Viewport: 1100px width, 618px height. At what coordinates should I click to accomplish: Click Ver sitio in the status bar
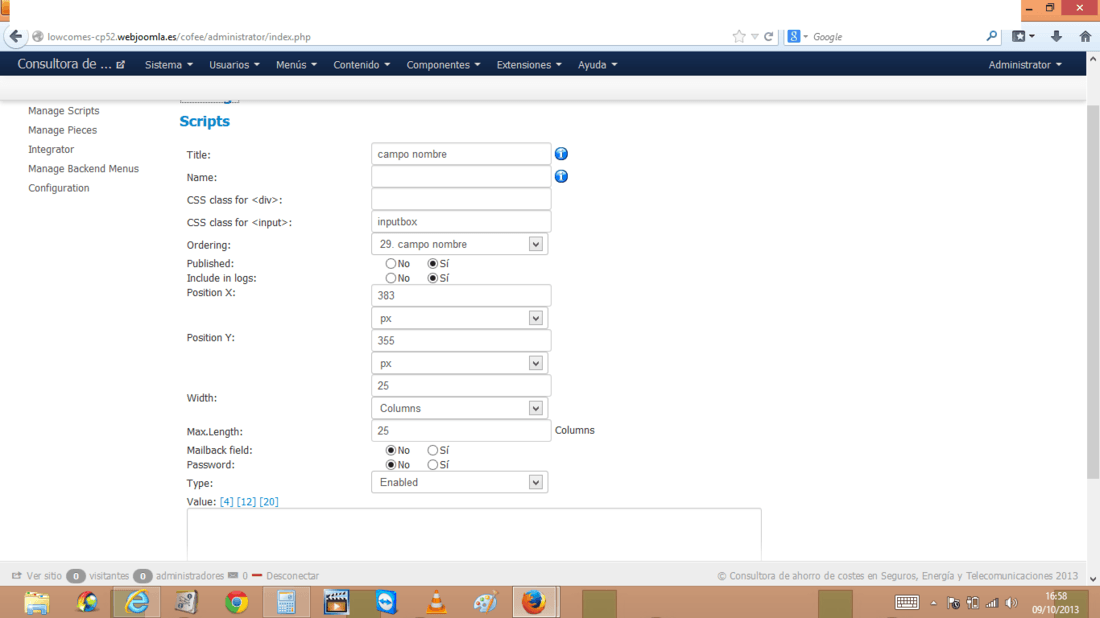tap(44, 576)
